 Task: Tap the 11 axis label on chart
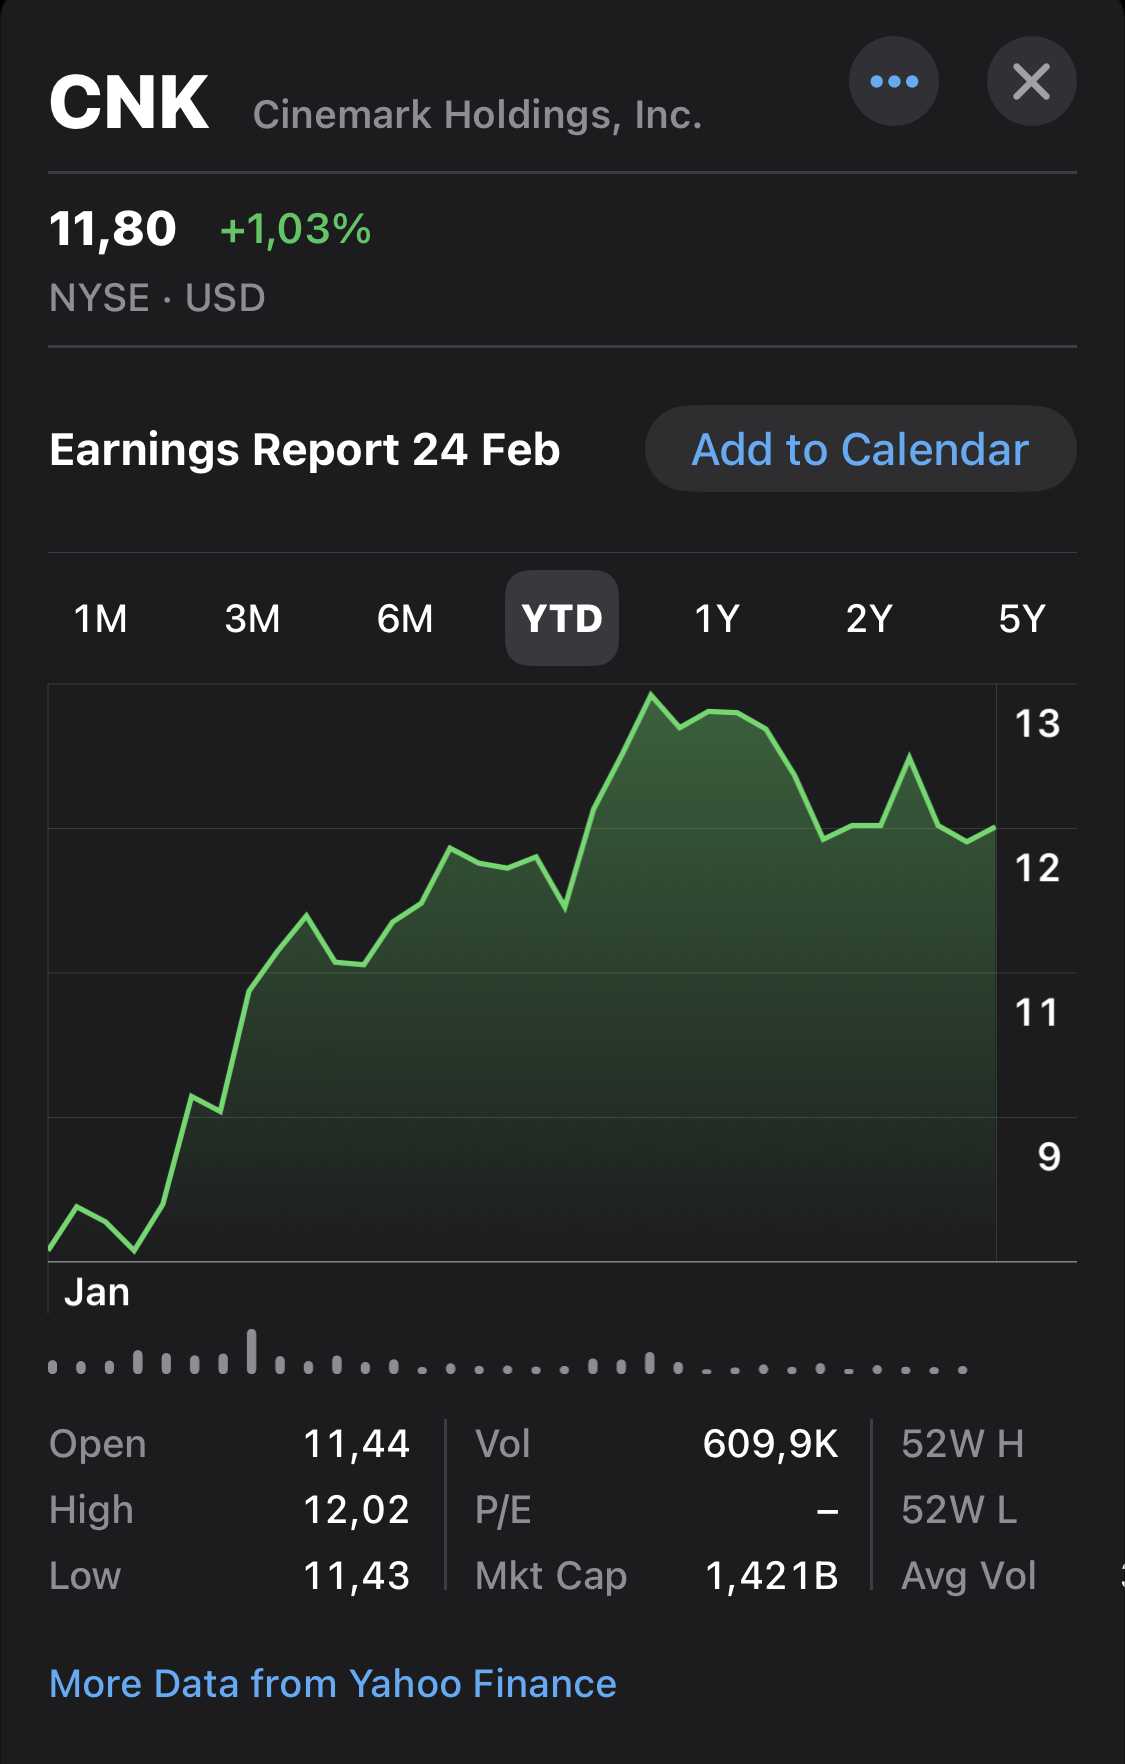click(1037, 1012)
